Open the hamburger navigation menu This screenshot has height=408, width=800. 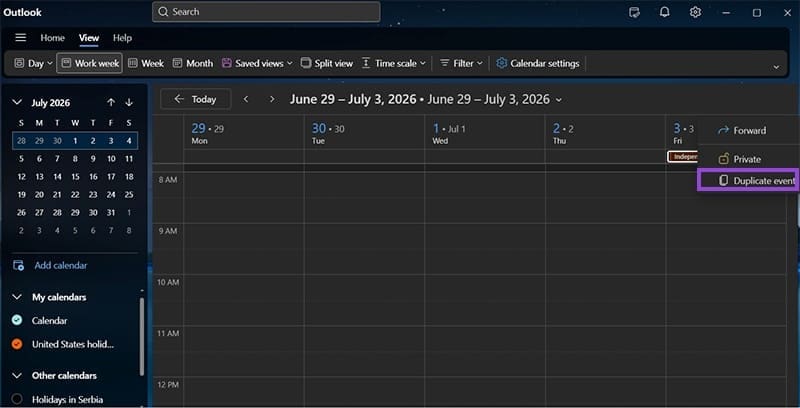(20, 38)
